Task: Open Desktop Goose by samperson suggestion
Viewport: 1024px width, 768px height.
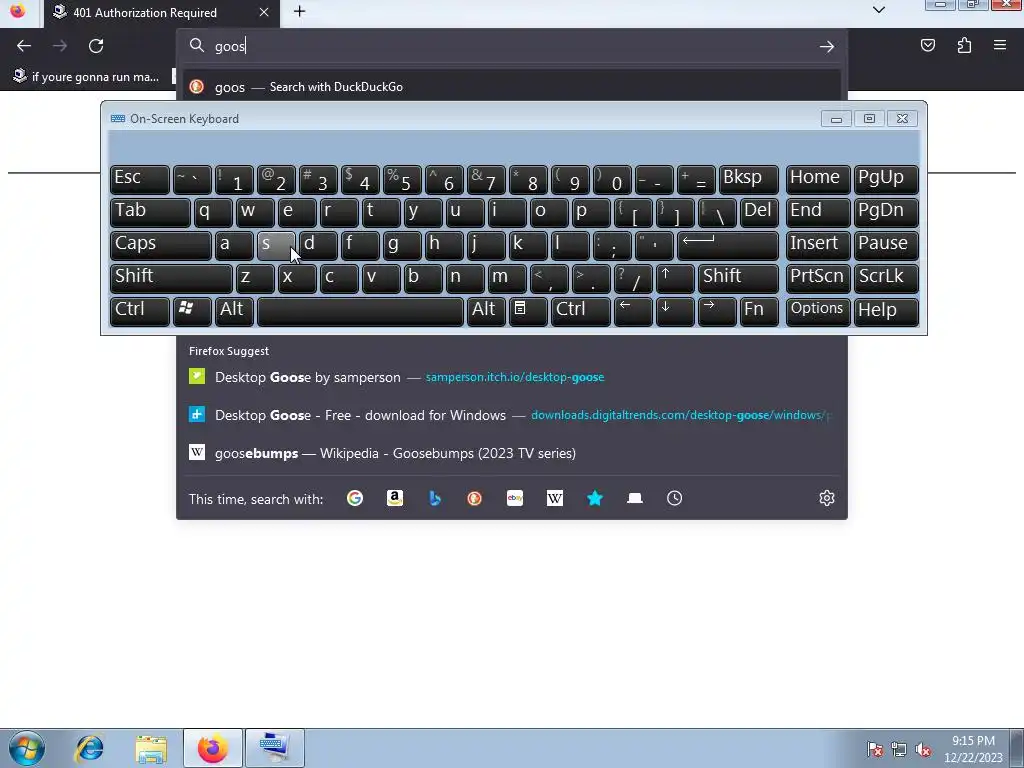Action: pos(512,377)
